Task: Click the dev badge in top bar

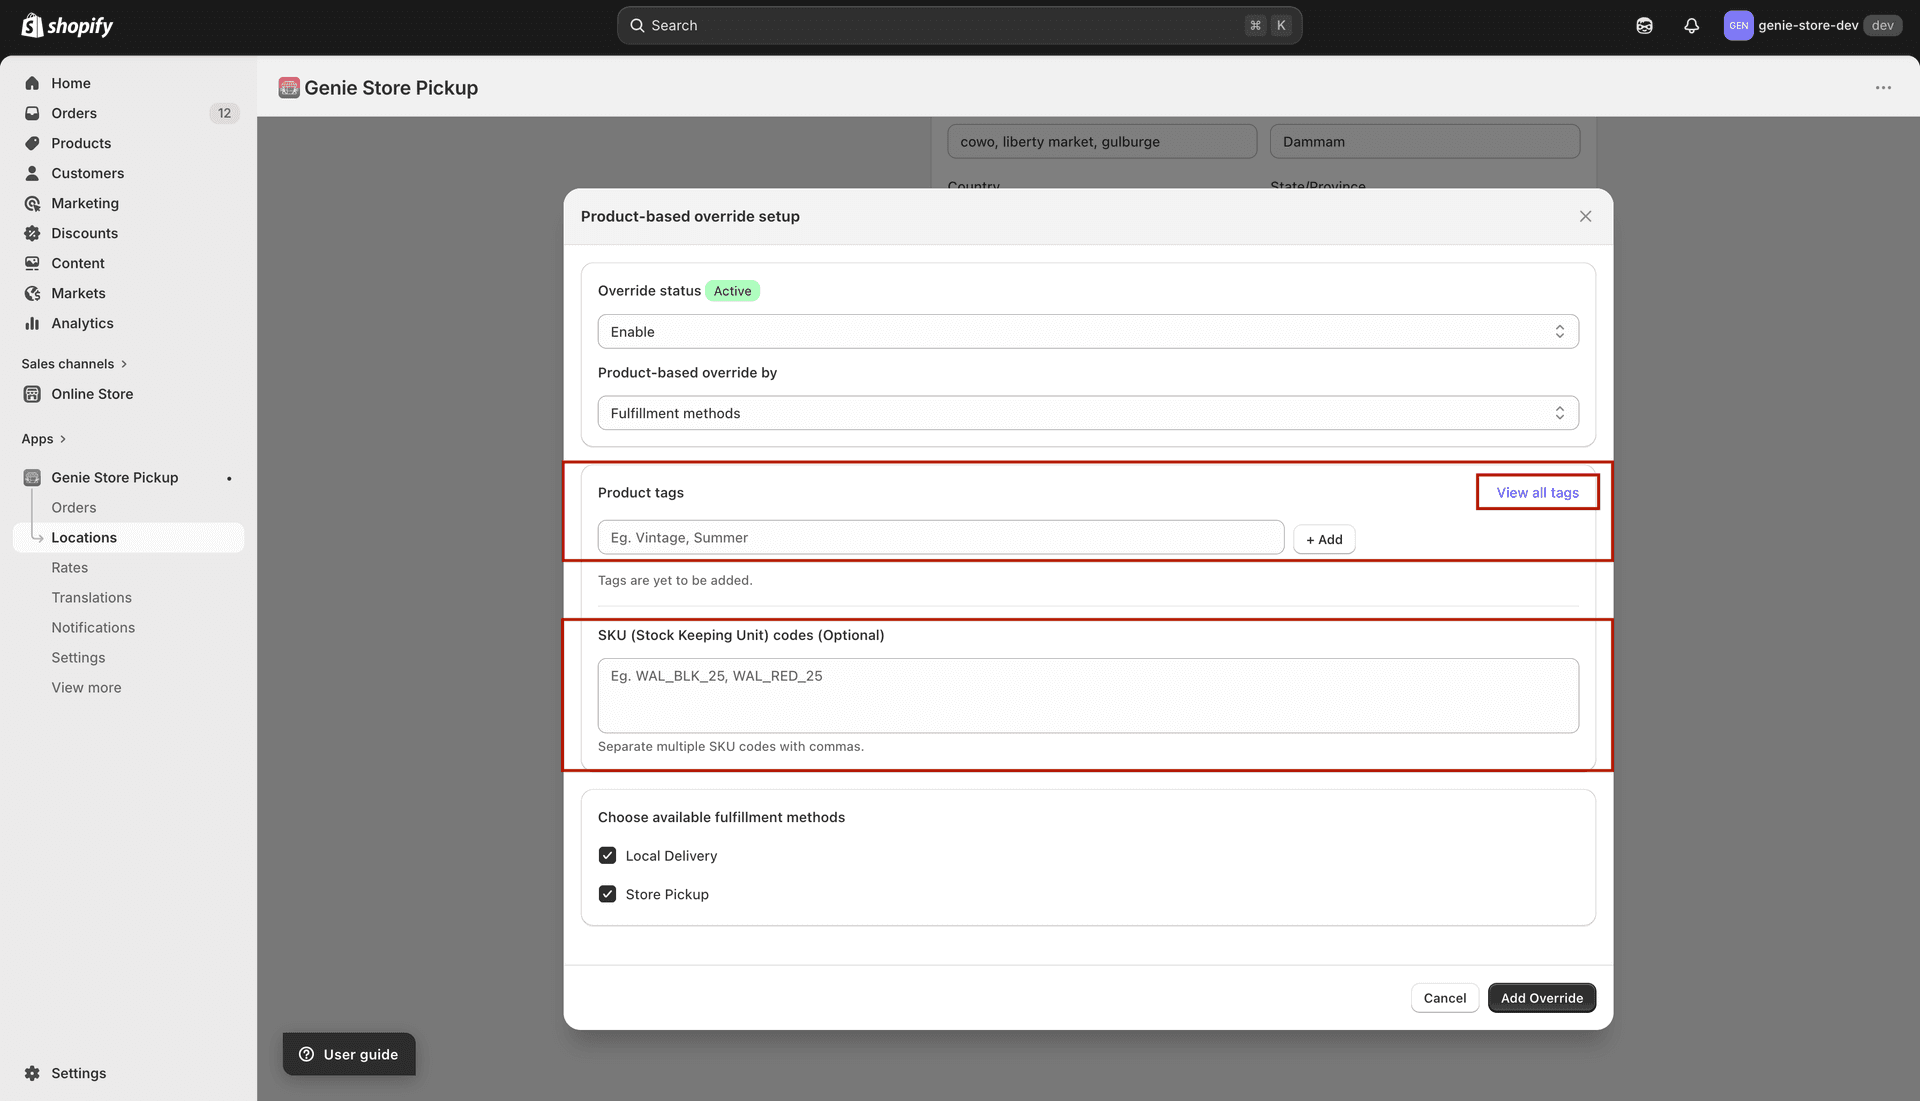Action: pos(1882,26)
